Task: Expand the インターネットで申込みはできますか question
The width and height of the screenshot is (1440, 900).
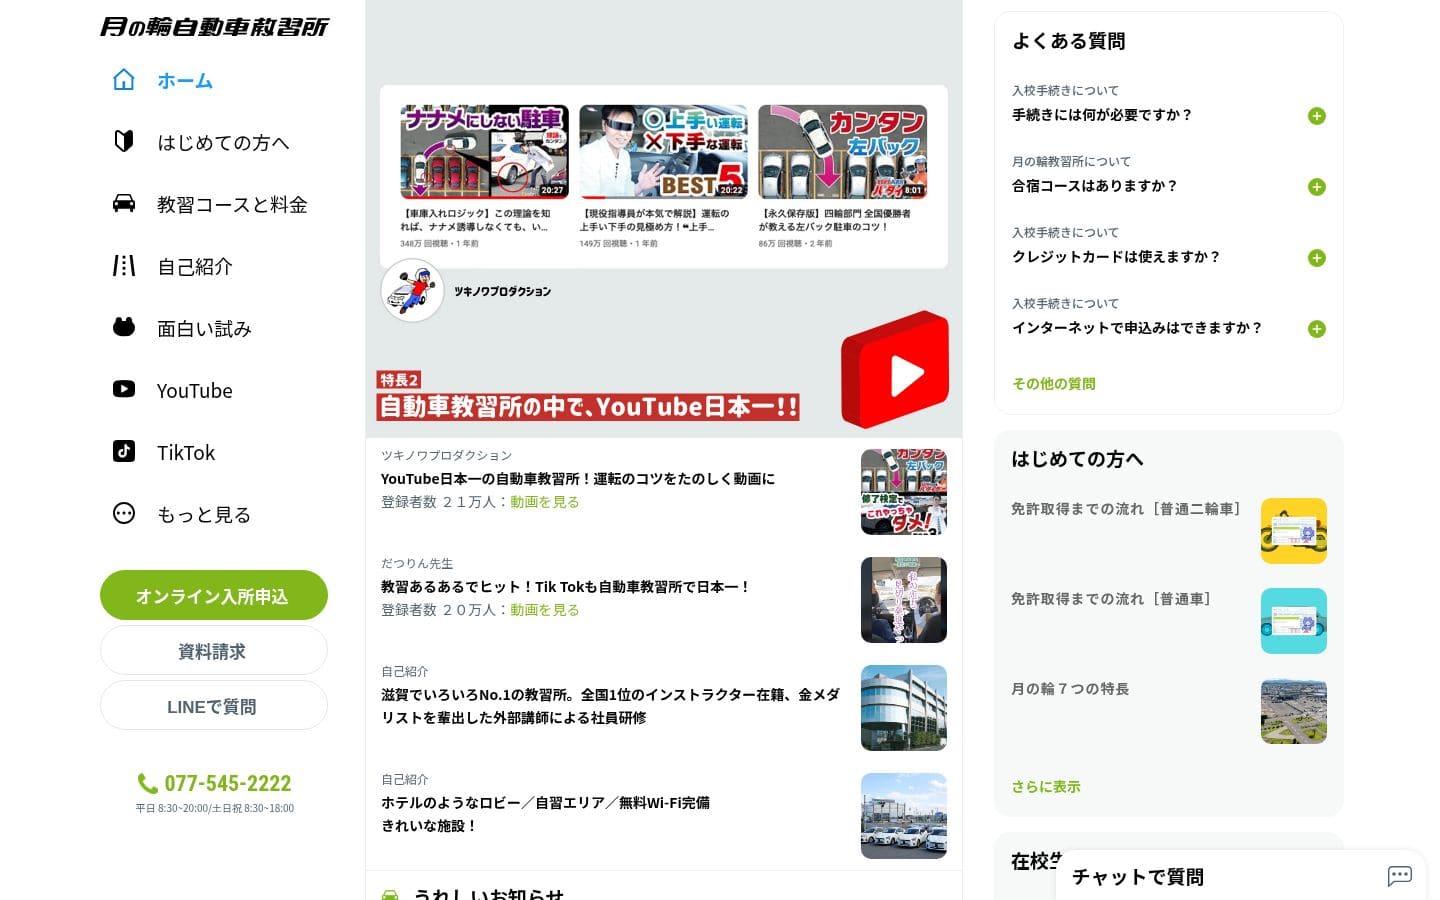Action: click(x=1317, y=329)
